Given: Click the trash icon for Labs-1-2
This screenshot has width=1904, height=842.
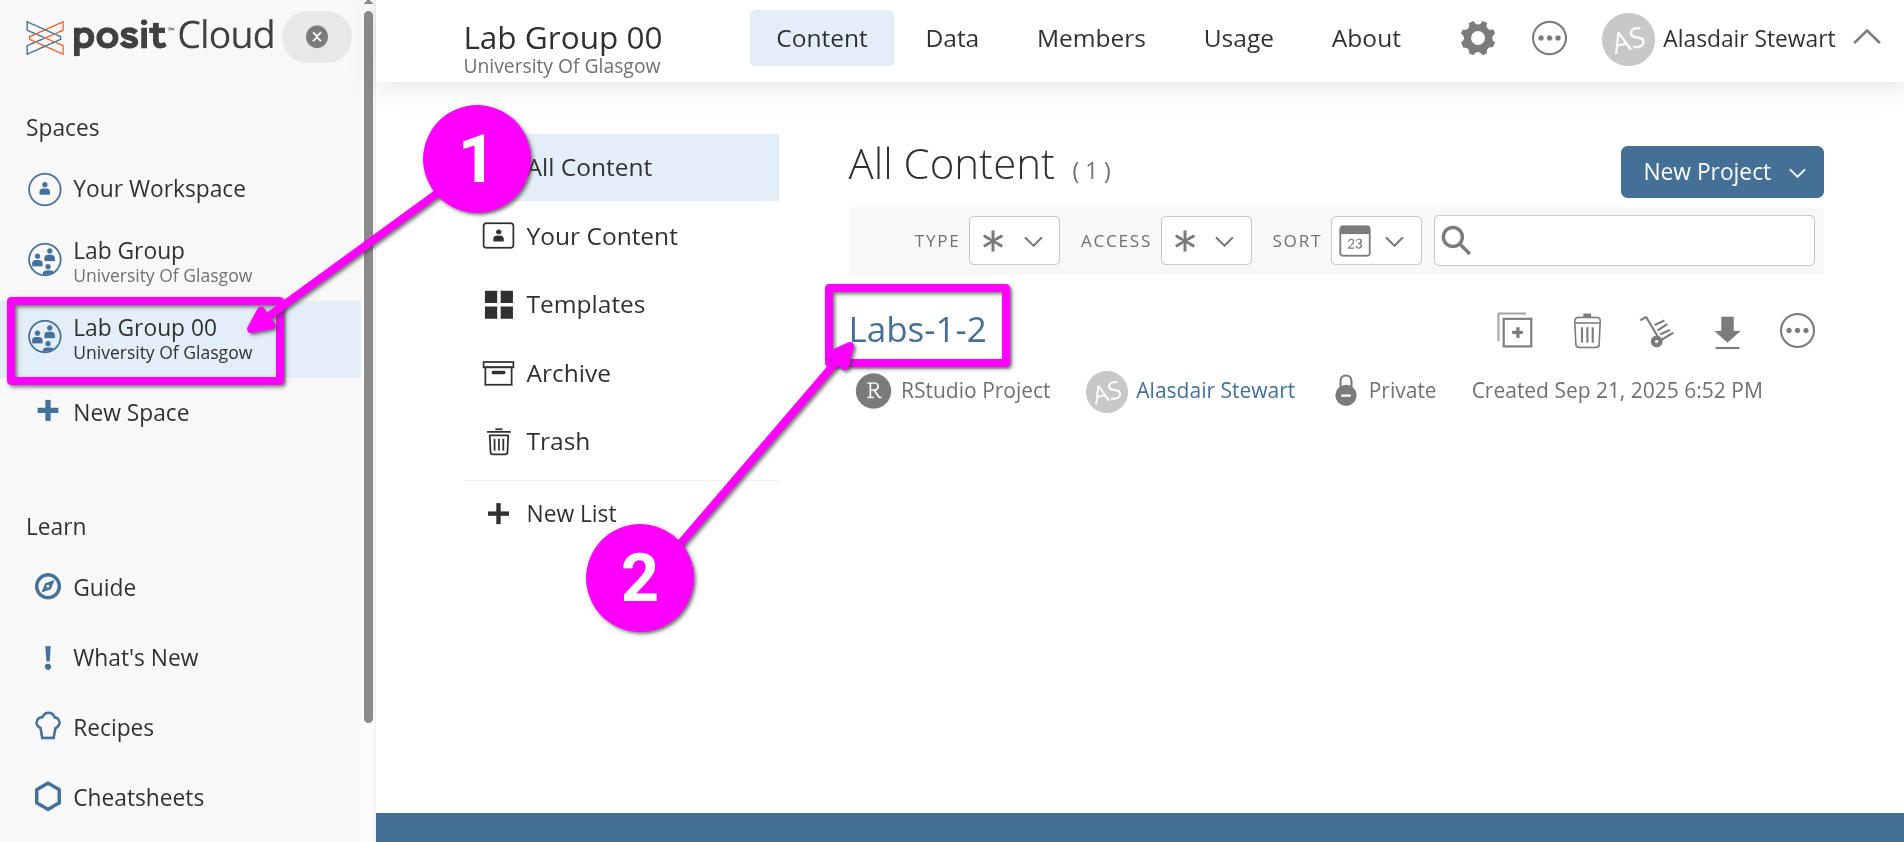Looking at the screenshot, I should coord(1587,331).
